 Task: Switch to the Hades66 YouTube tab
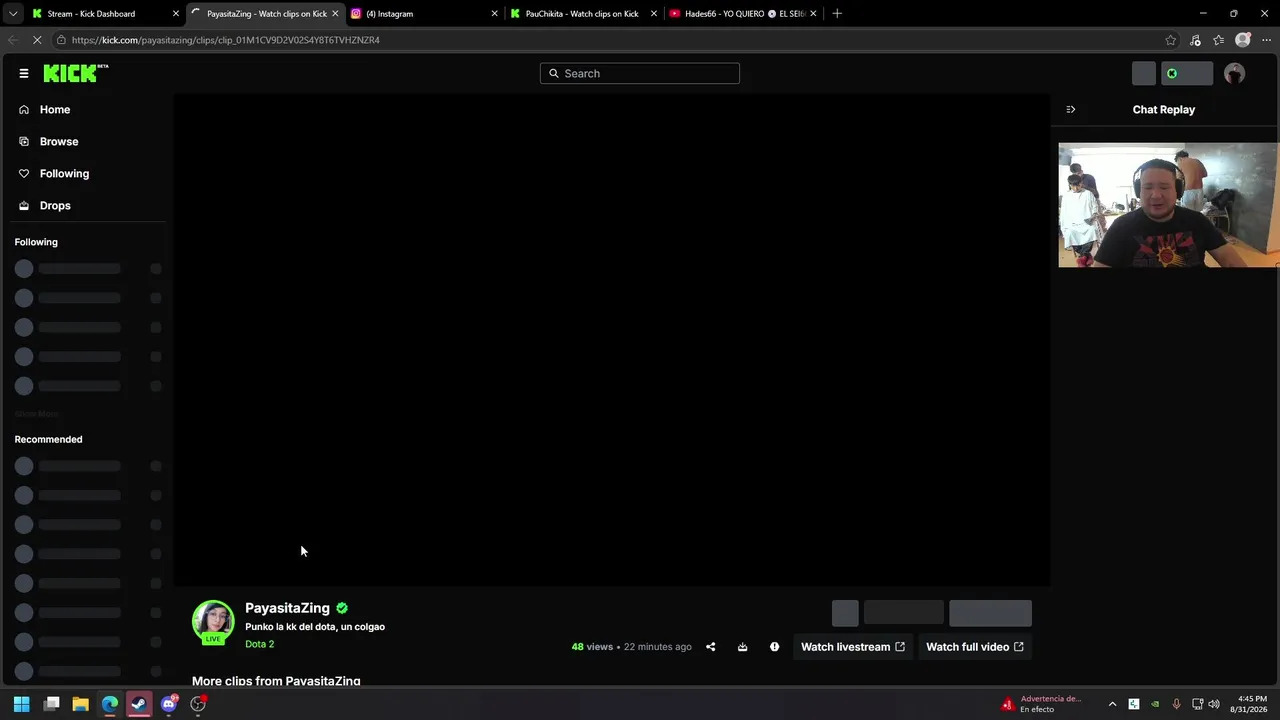[743, 14]
